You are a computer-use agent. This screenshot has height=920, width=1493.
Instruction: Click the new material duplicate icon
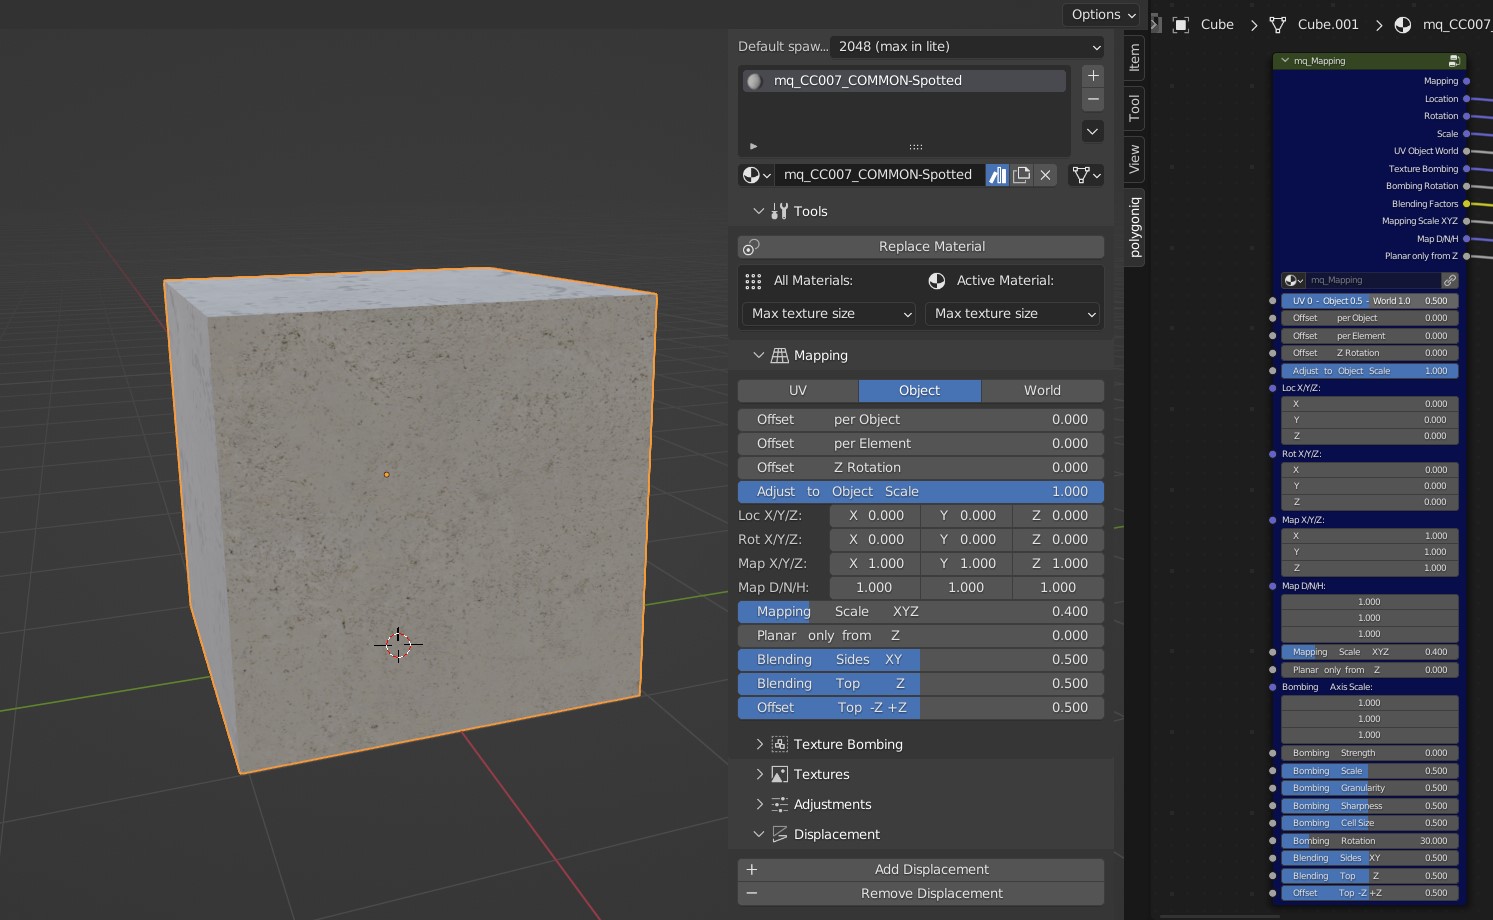(x=1021, y=175)
